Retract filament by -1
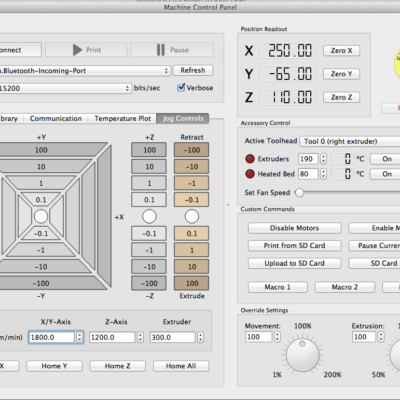 coord(192,183)
